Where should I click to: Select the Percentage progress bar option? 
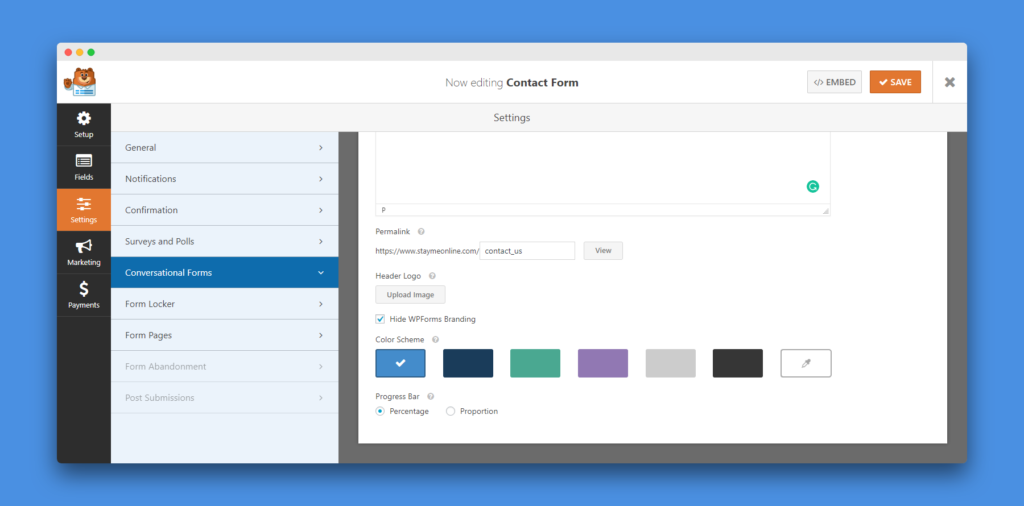pos(380,411)
